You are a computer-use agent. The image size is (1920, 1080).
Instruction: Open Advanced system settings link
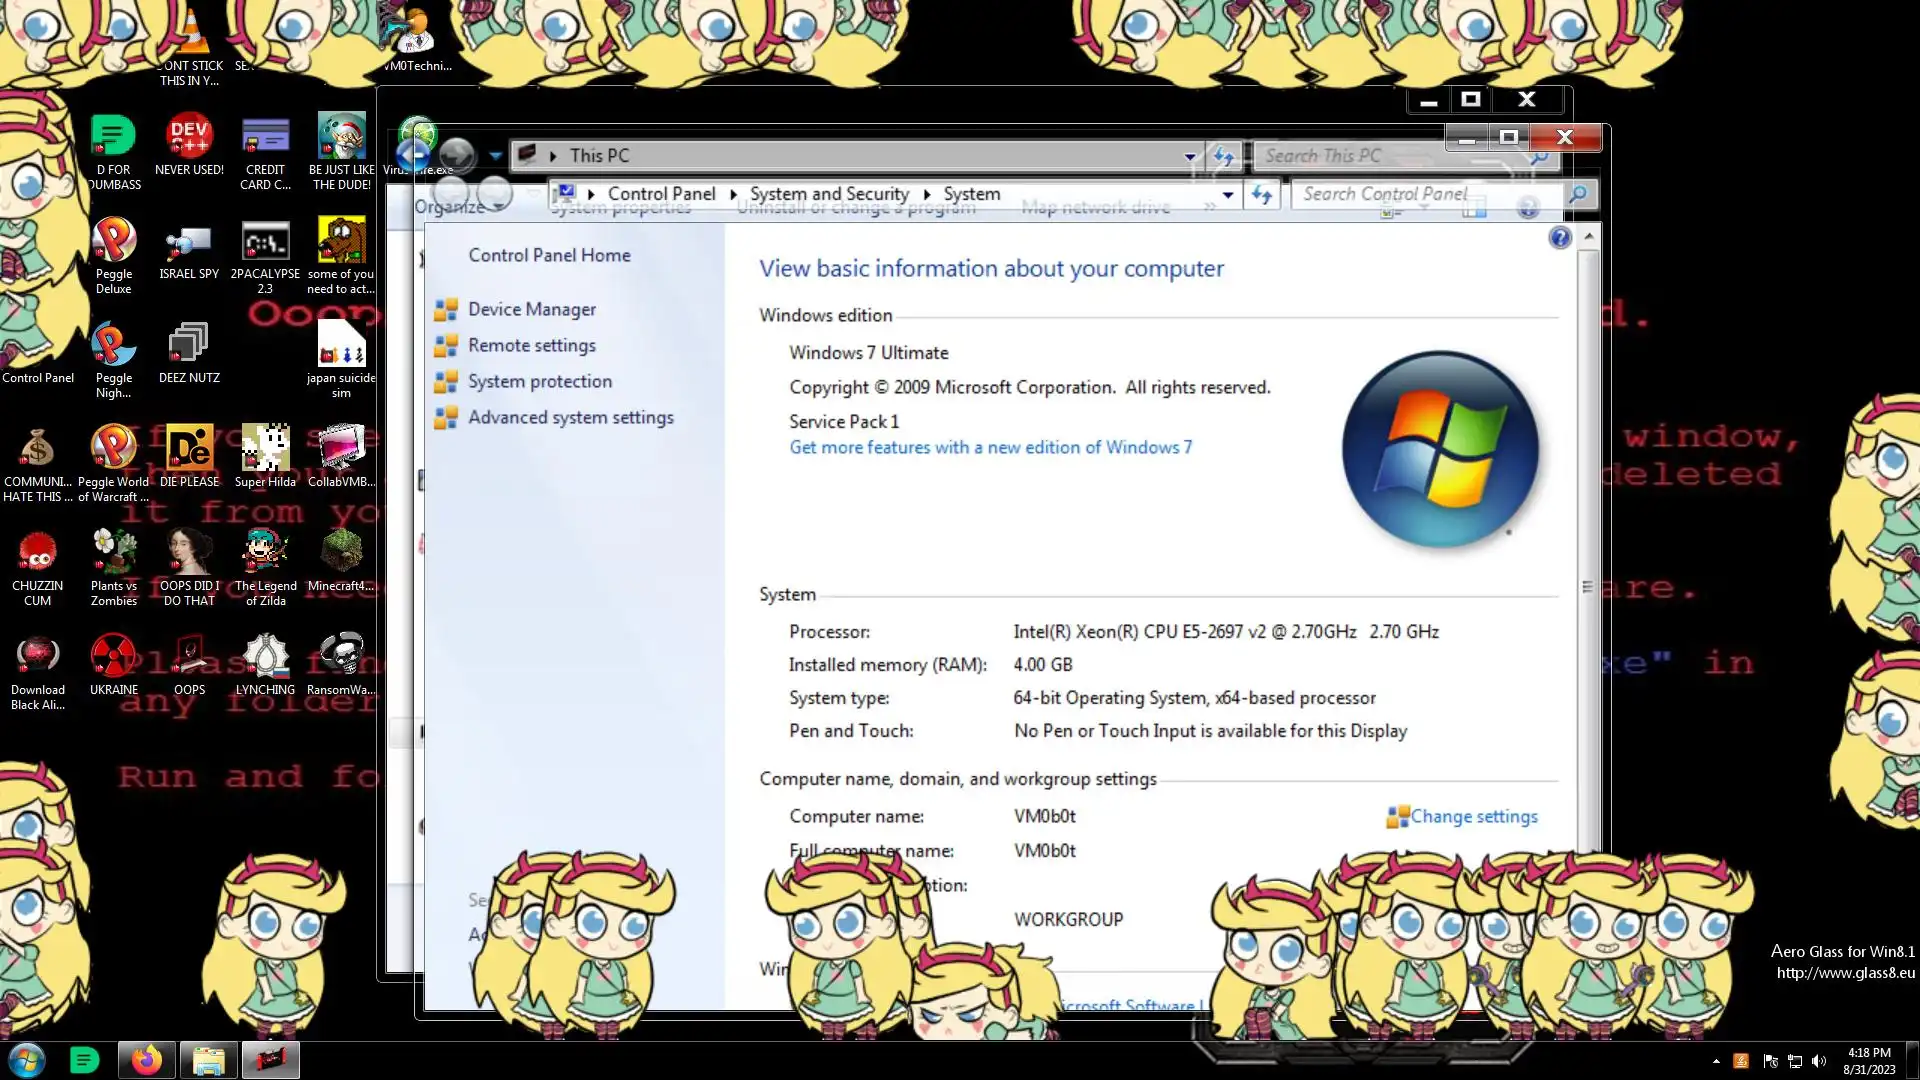(570, 418)
